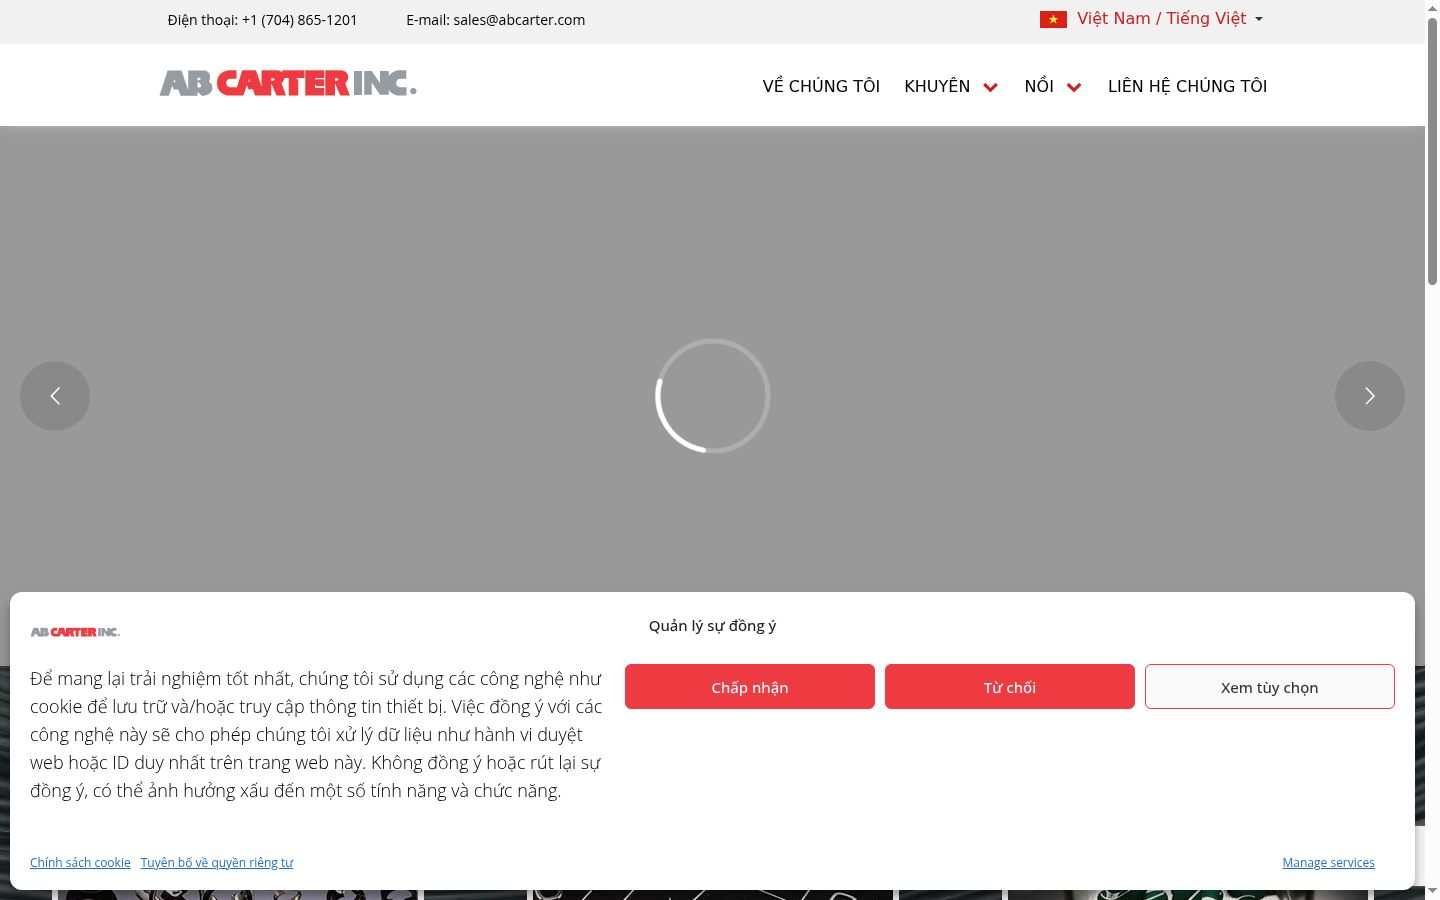The image size is (1440, 900).
Task: Expand the KHUYÊN menu chevron
Action: [x=990, y=87]
